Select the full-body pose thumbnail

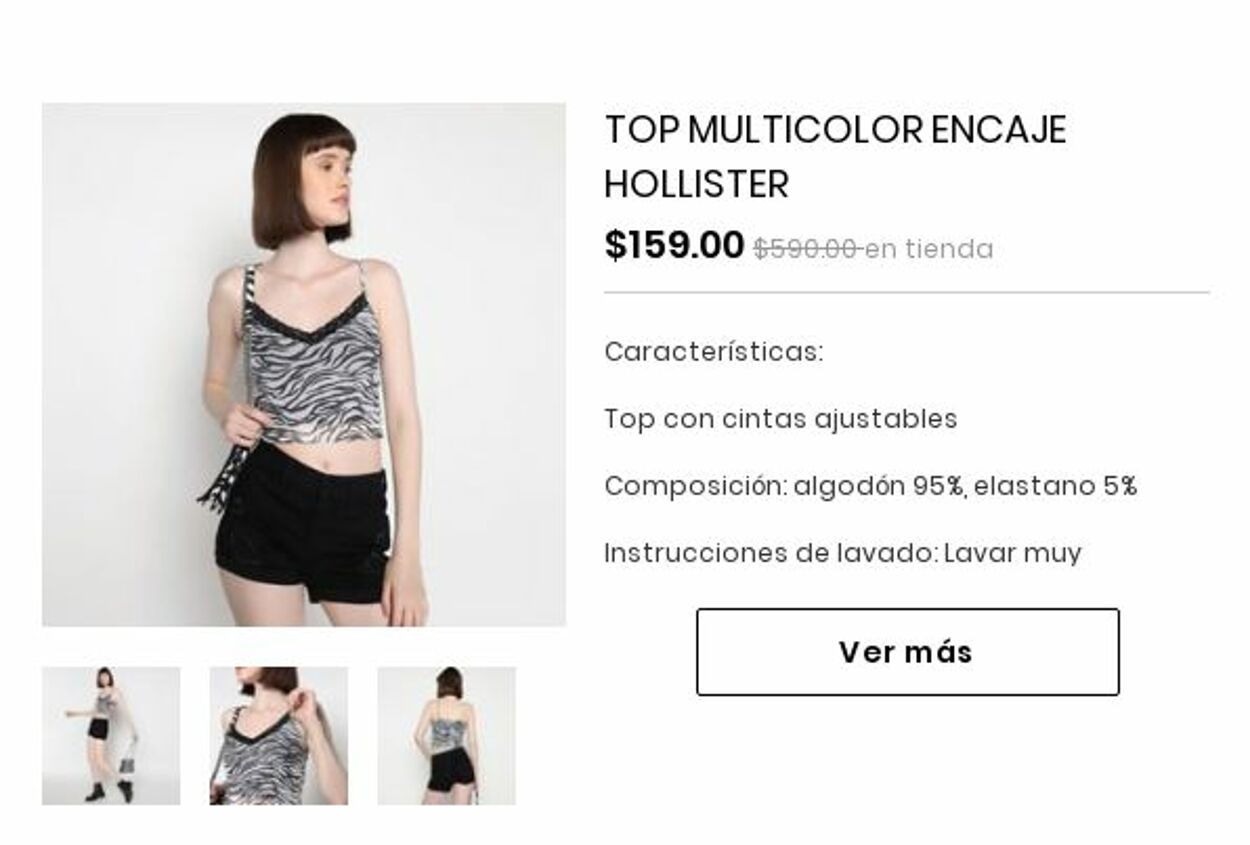111,736
